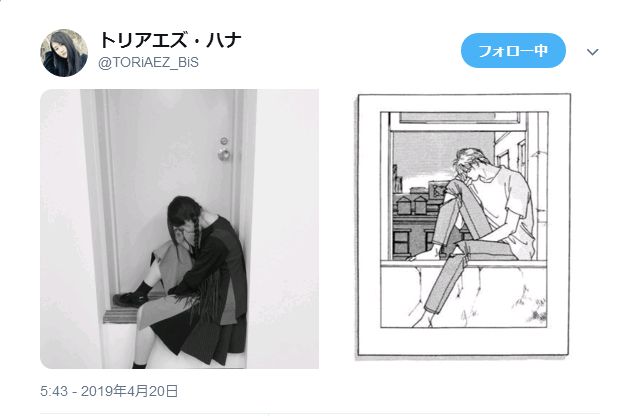Click the 2019年4月20日 date text
The width and height of the screenshot is (633, 416).
[129, 391]
